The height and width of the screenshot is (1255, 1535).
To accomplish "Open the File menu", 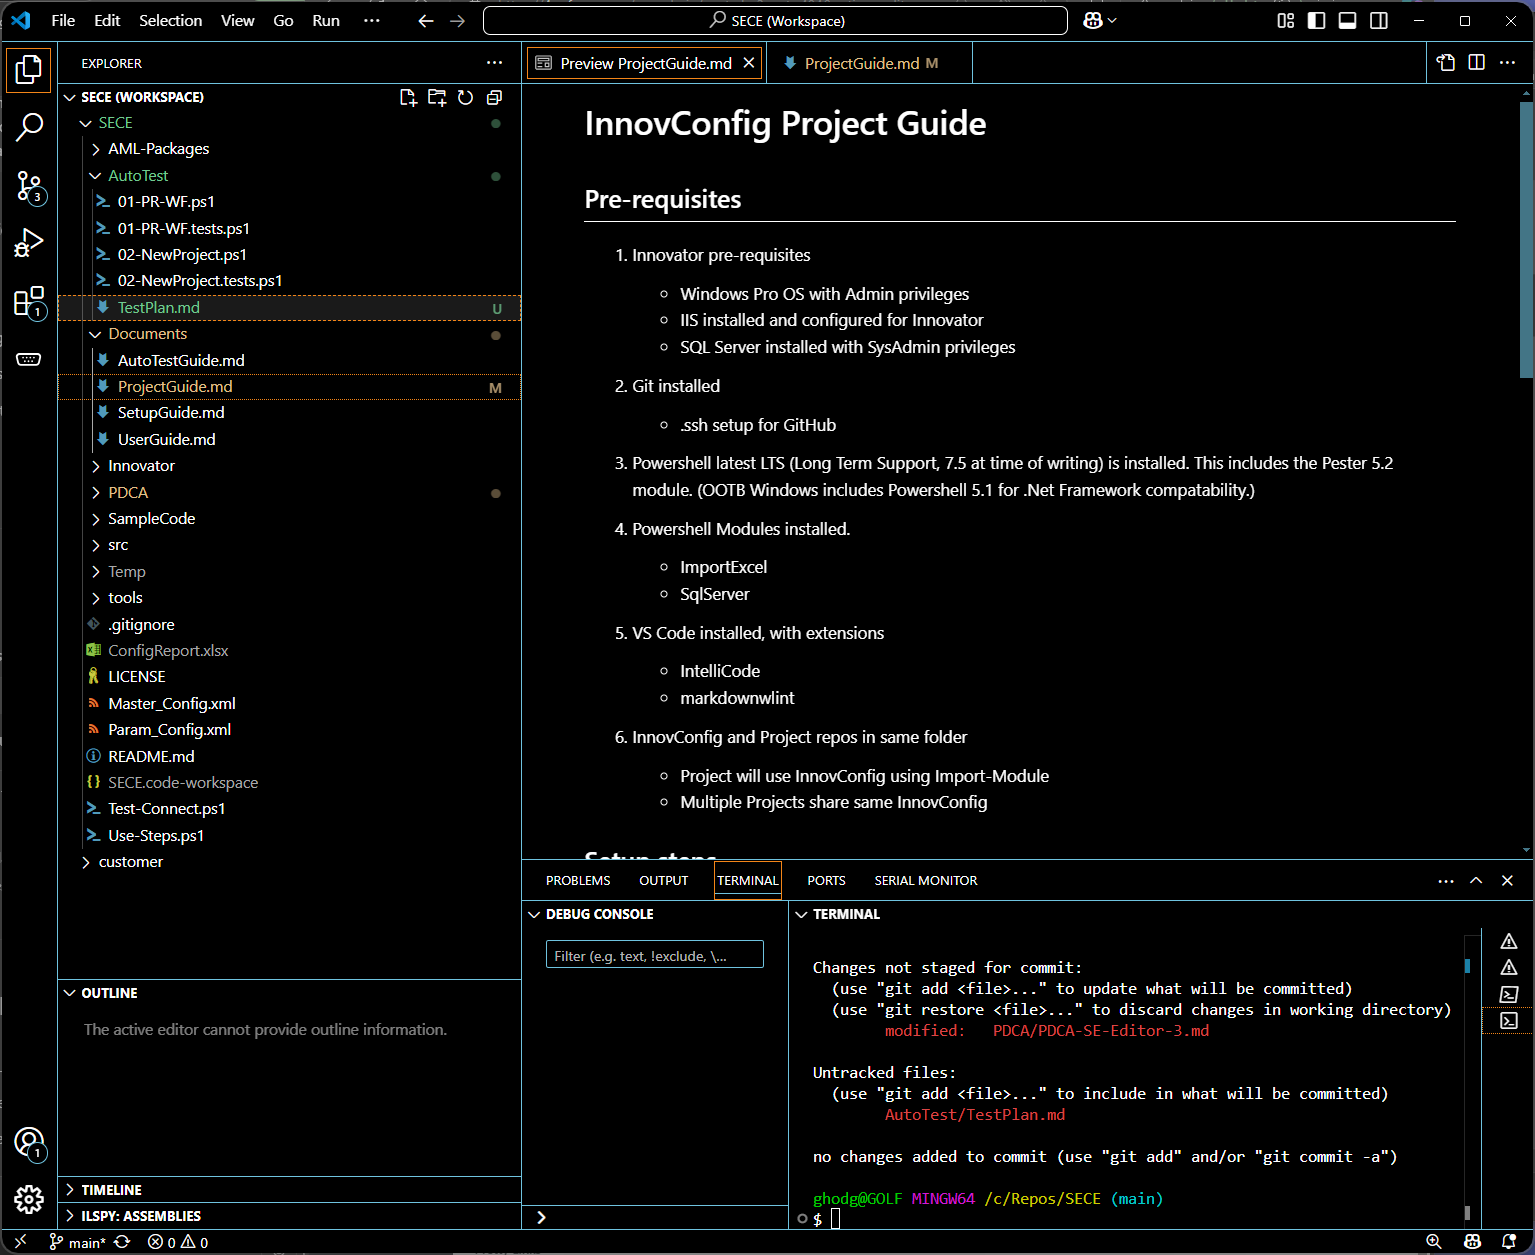I will pos(63,20).
